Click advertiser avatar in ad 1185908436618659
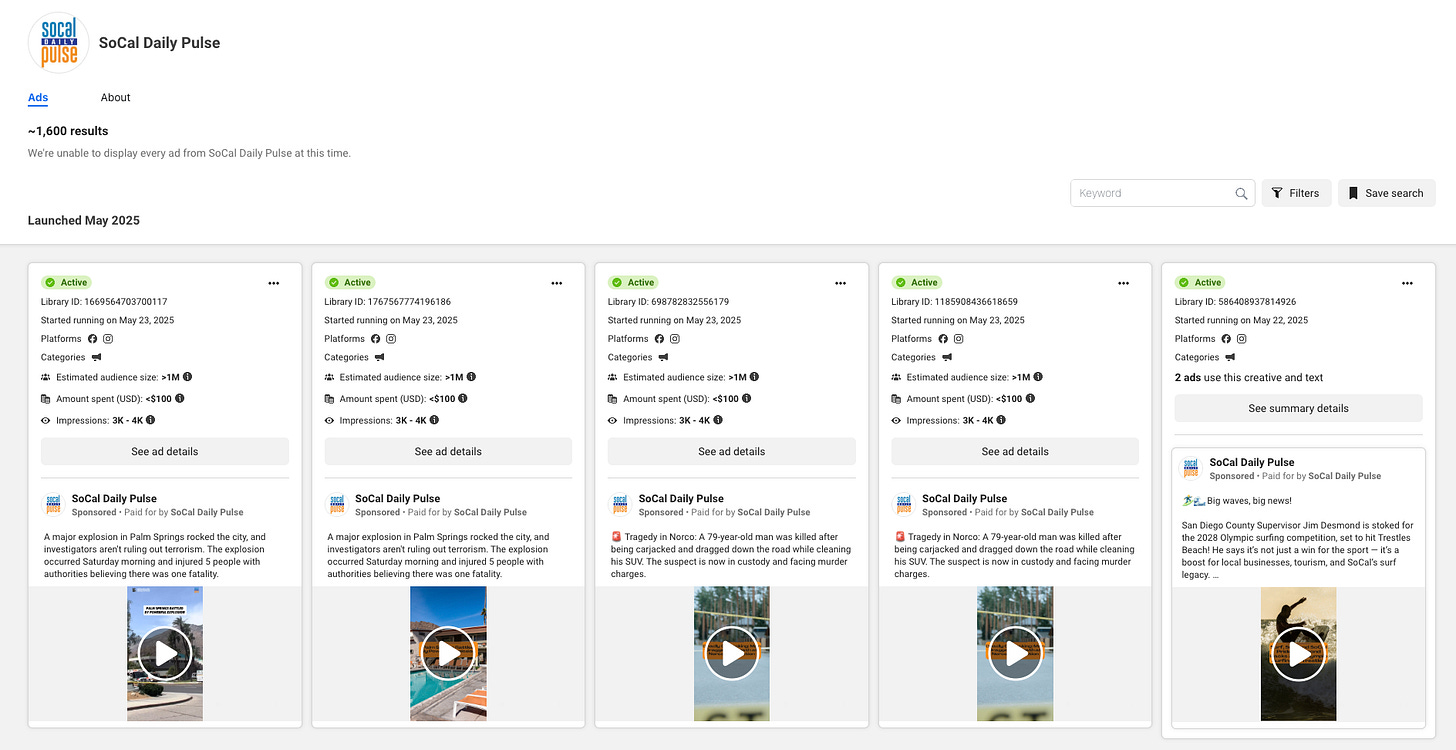This screenshot has width=1456, height=750. 904,504
